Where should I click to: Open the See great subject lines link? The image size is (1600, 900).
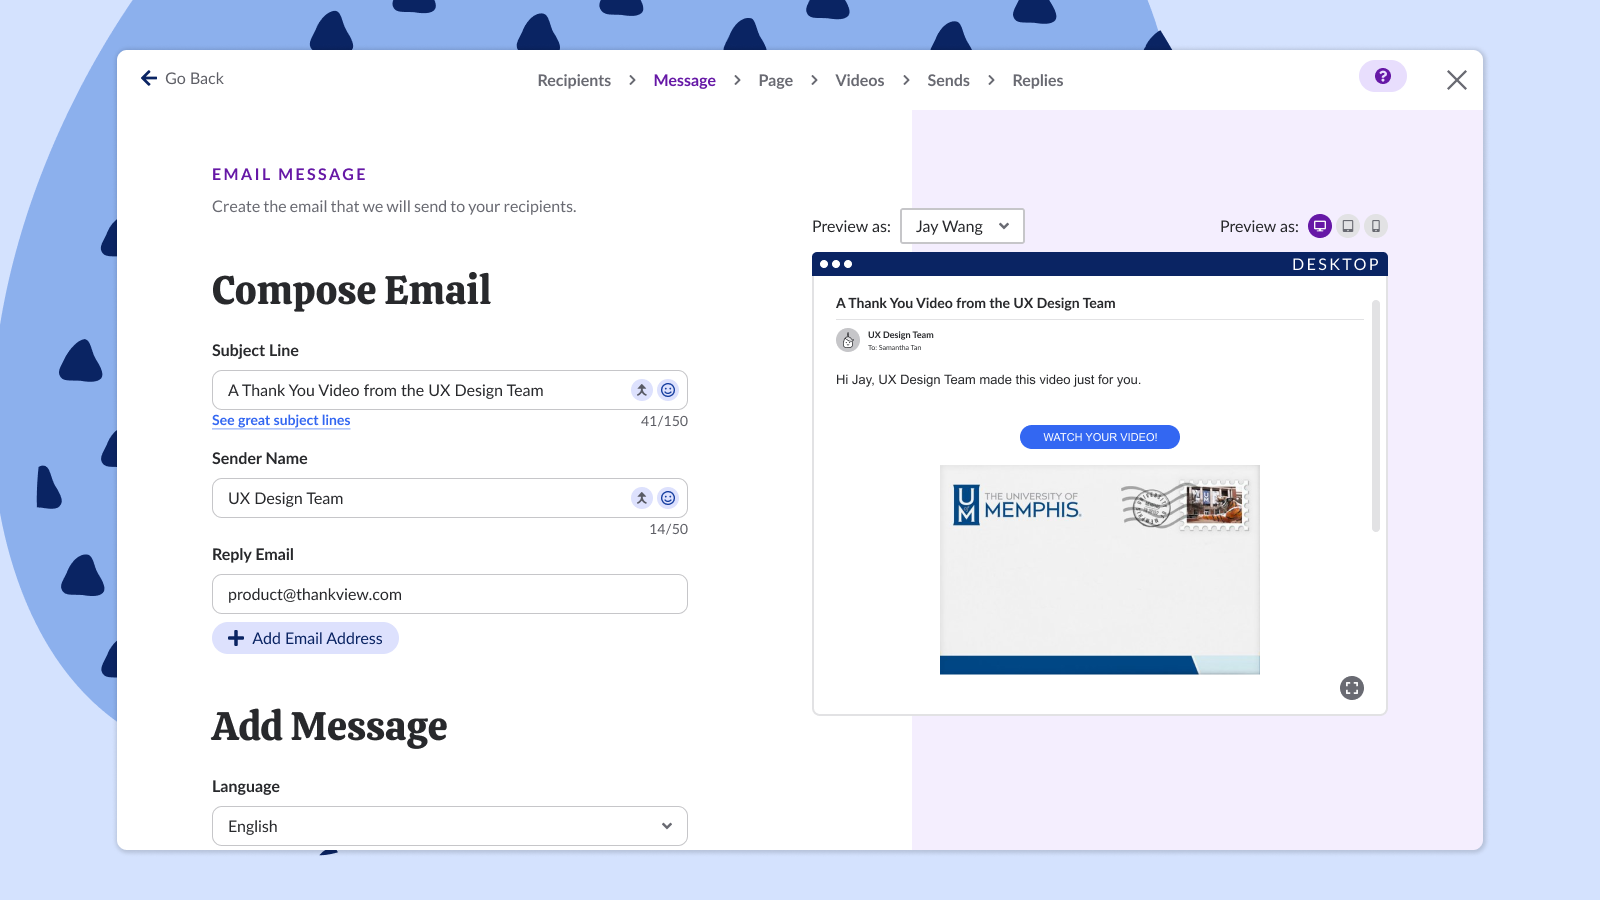[280, 420]
